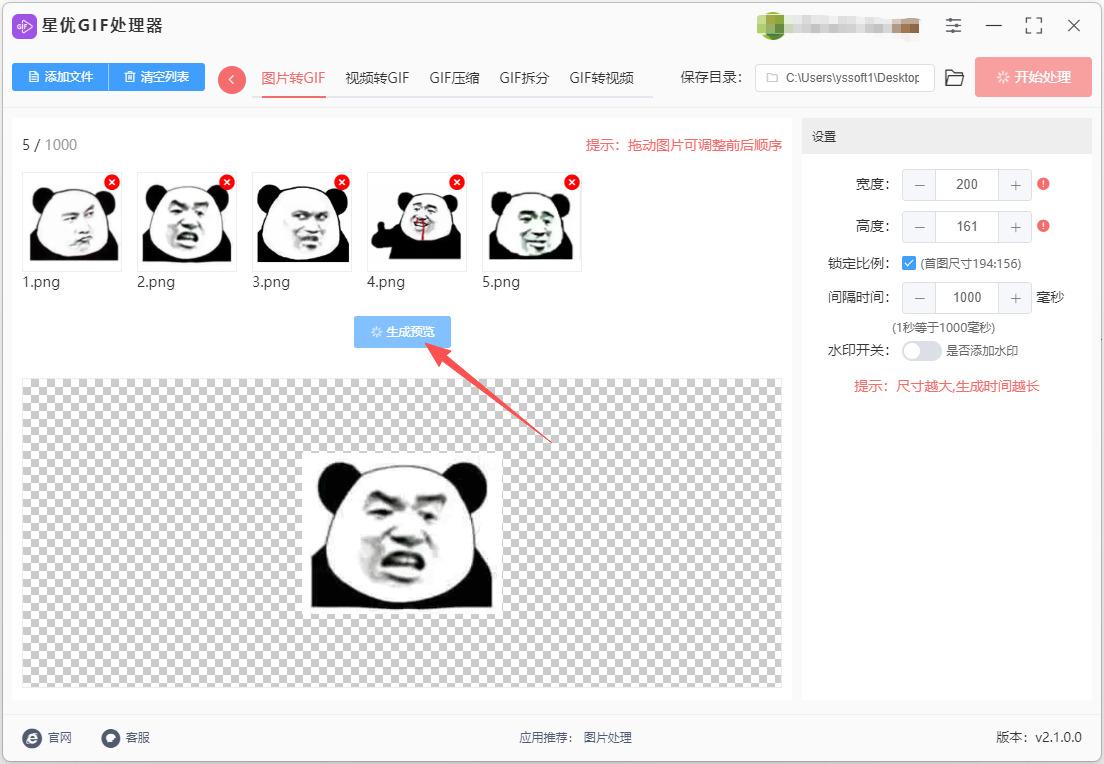1104x764 pixels.
Task: Click the panda GIF preview image
Action: 402,535
